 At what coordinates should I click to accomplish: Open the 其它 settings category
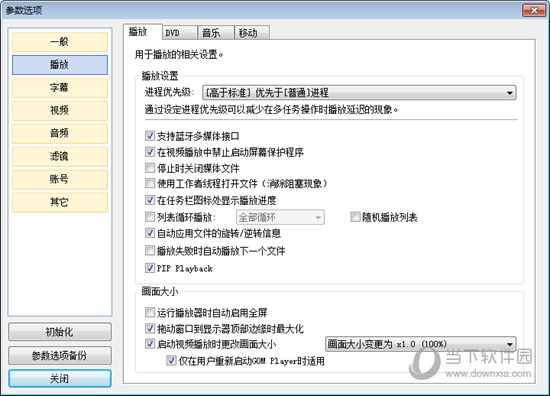(60, 202)
